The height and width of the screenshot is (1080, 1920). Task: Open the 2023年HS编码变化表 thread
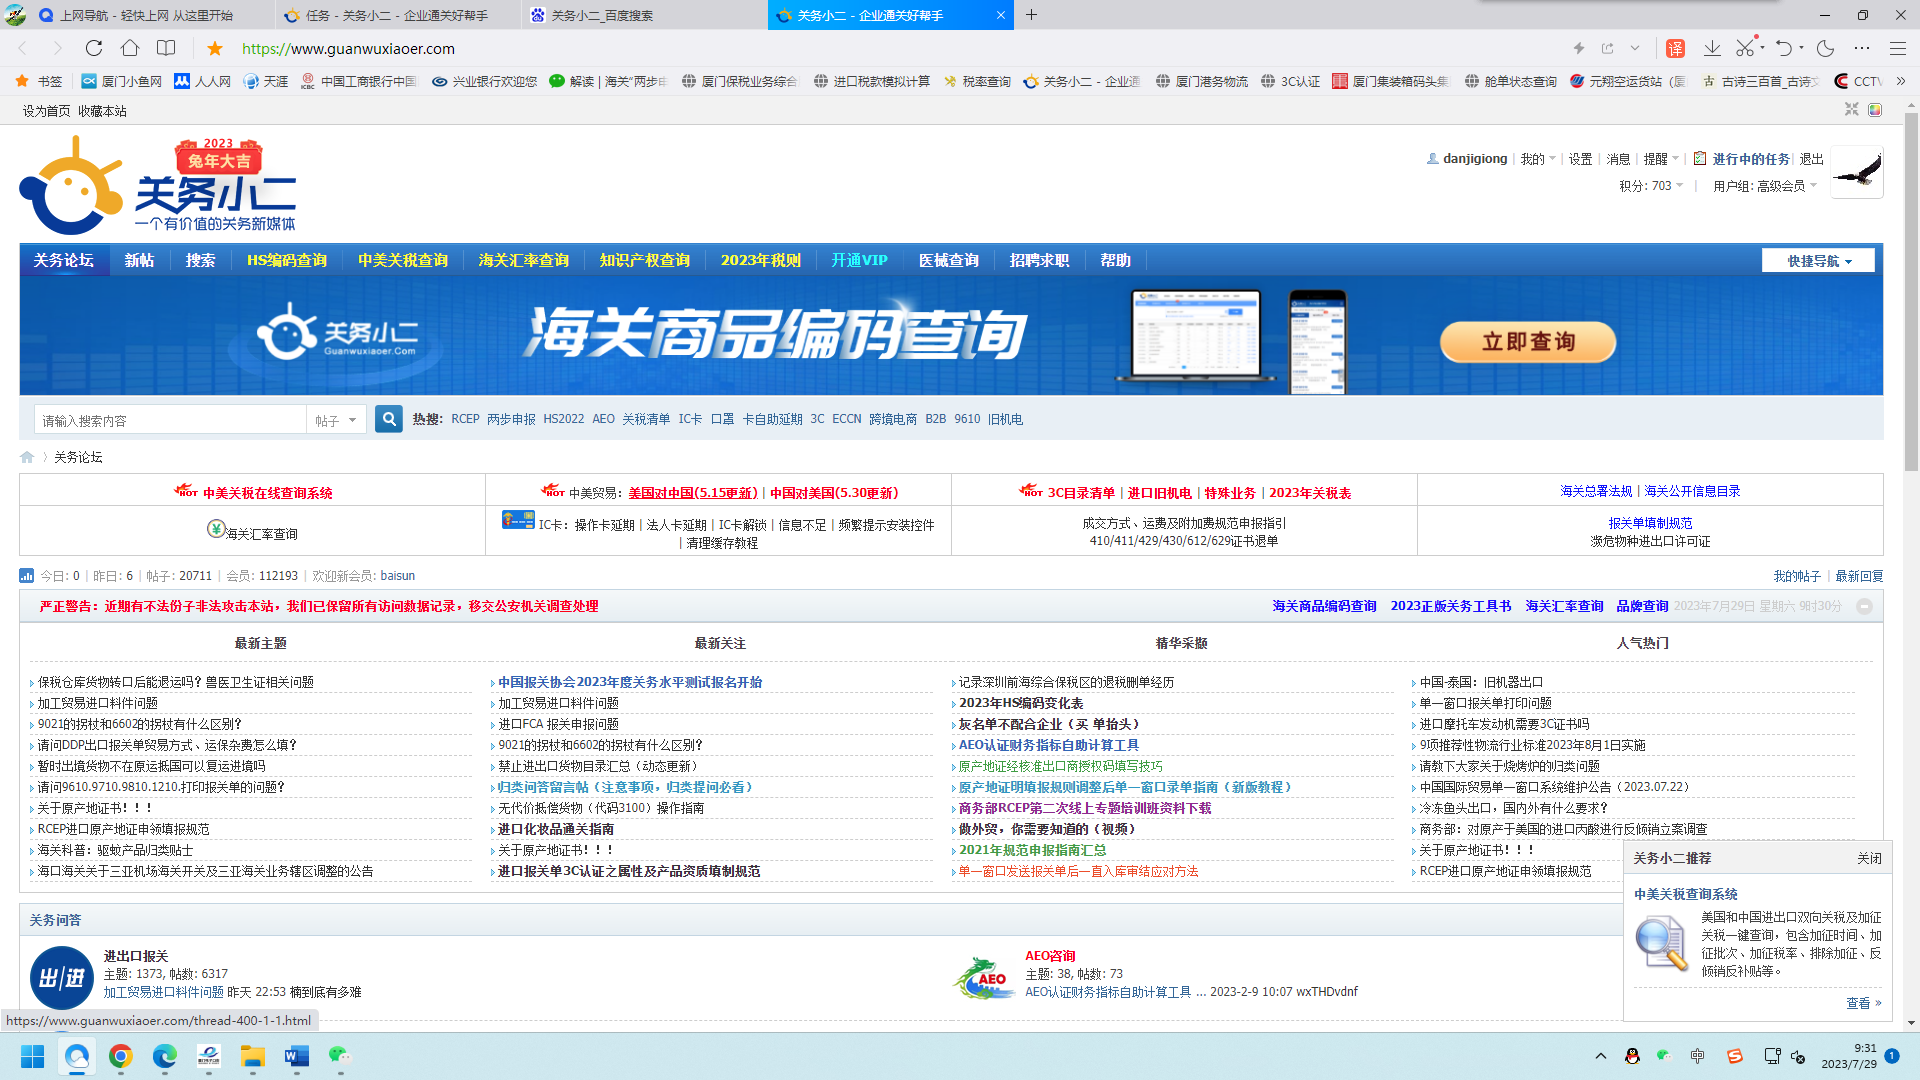[1020, 703]
